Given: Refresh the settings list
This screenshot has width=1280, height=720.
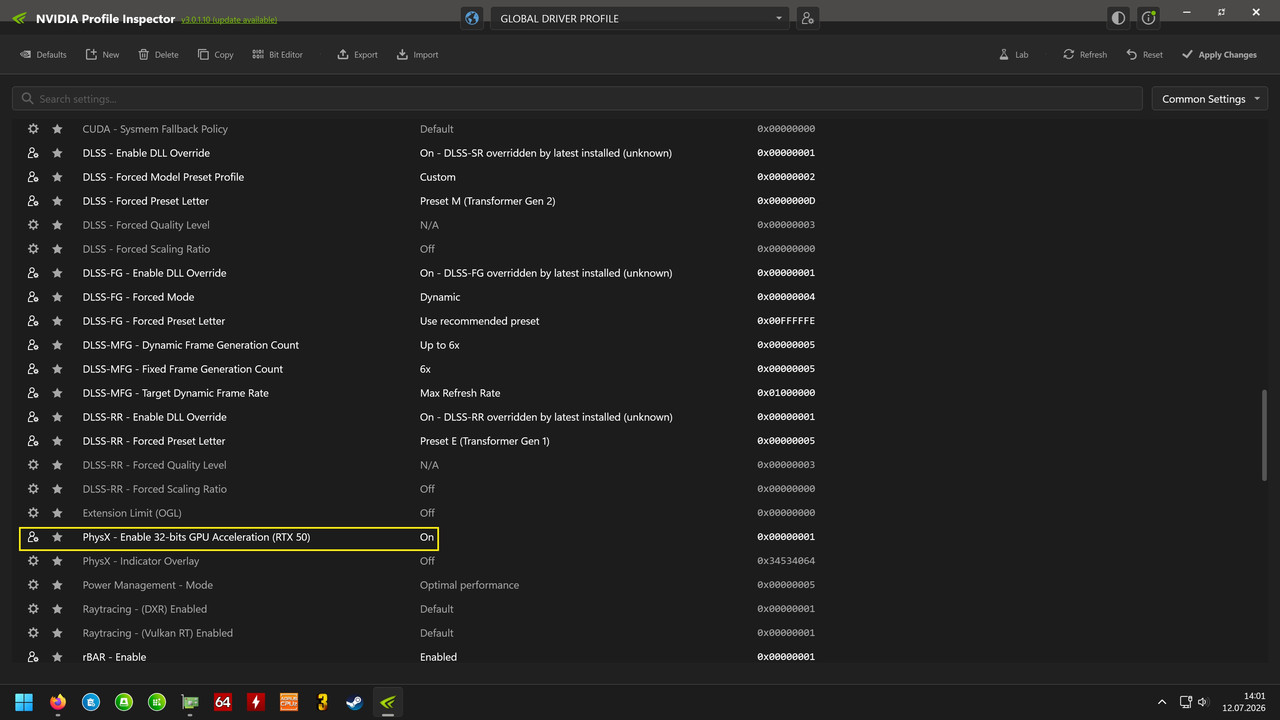Looking at the screenshot, I should [x=1085, y=55].
